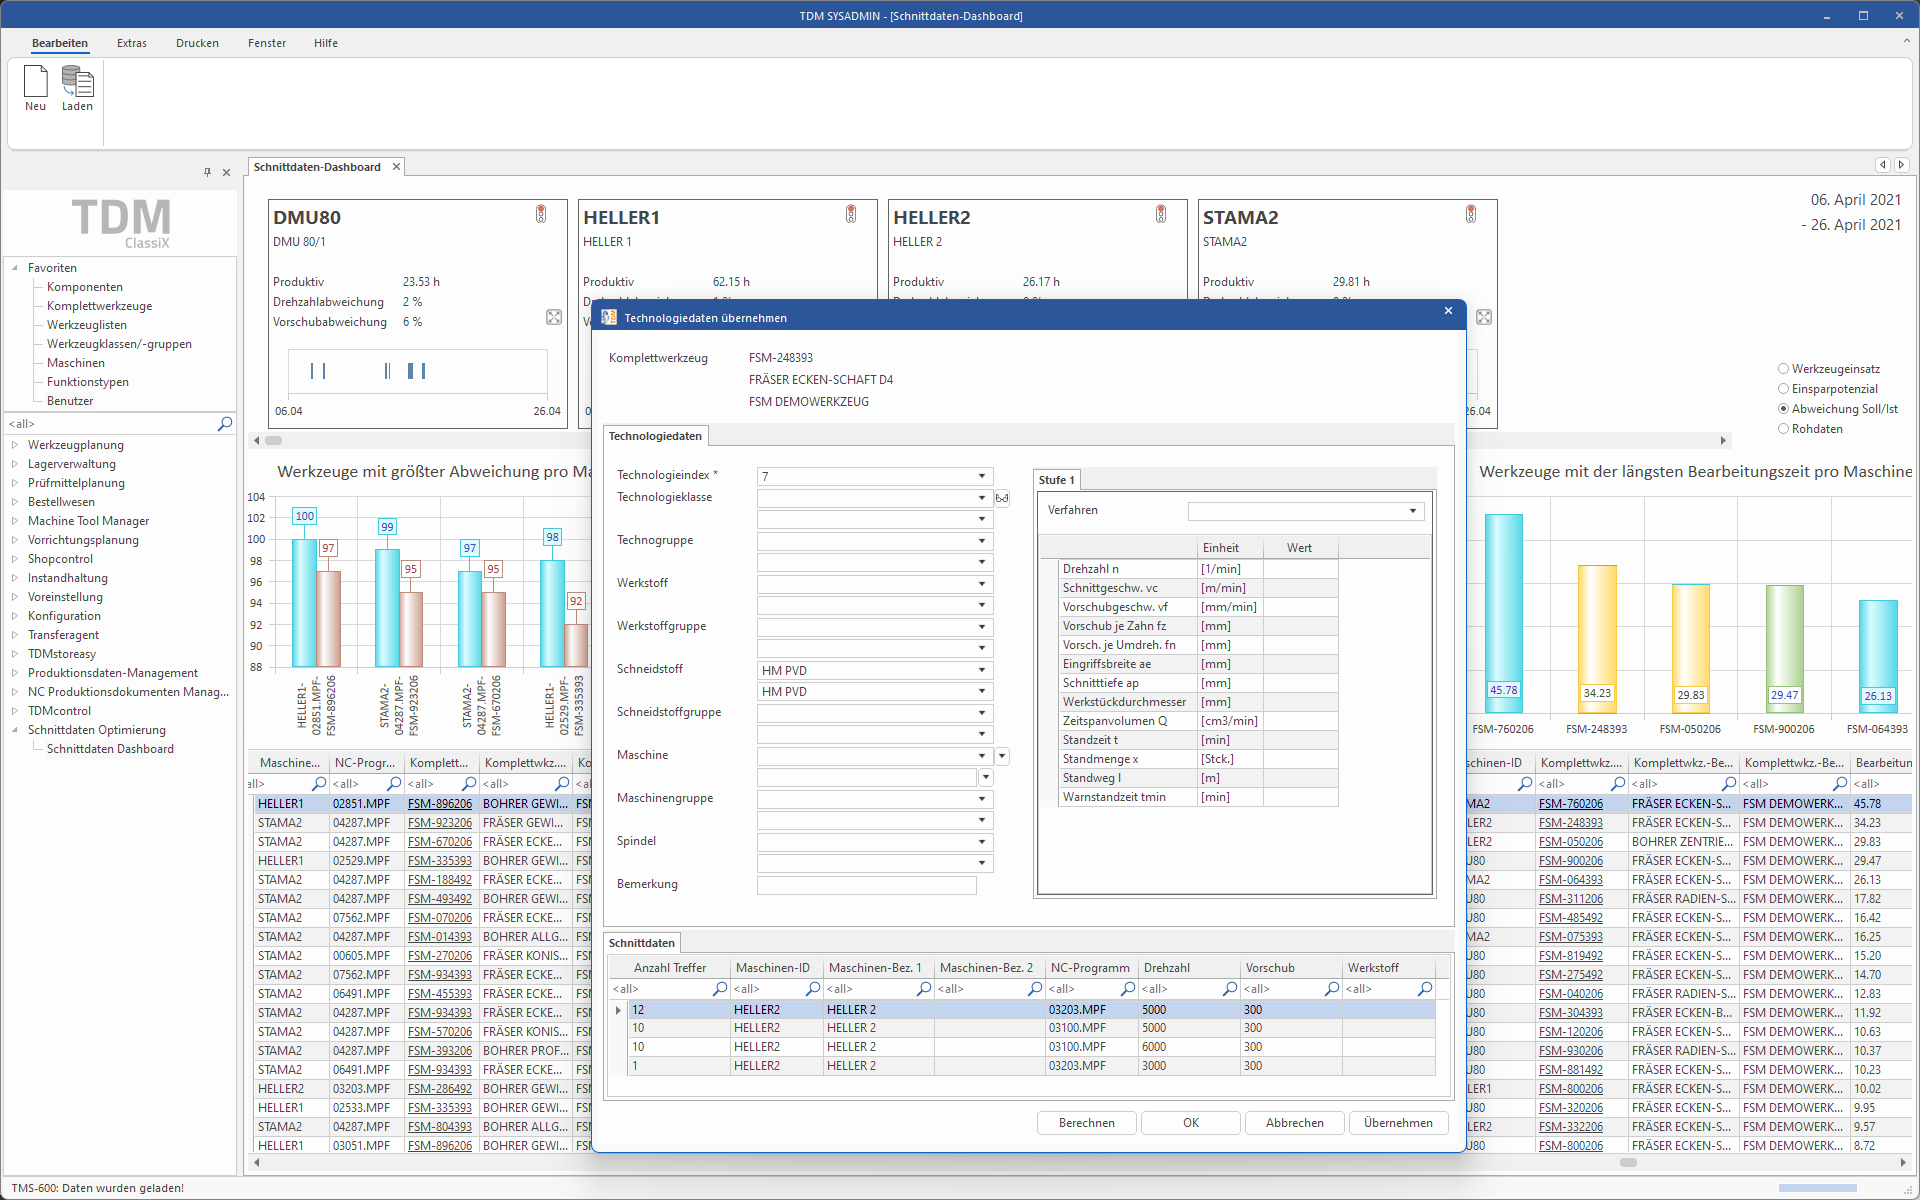The width and height of the screenshot is (1920, 1200).
Task: Close the Technologiedaten übernehmen dialog
Action: [1448, 311]
